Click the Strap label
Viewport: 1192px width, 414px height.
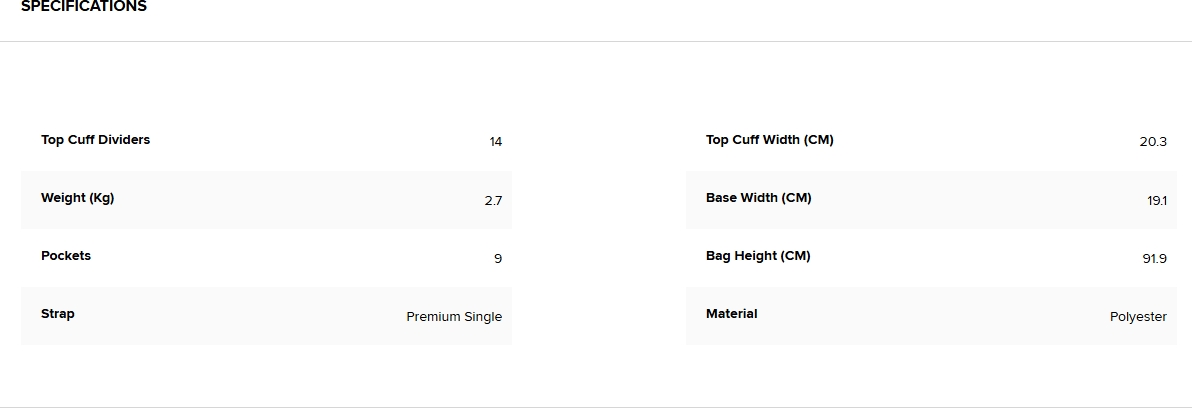[x=58, y=314]
